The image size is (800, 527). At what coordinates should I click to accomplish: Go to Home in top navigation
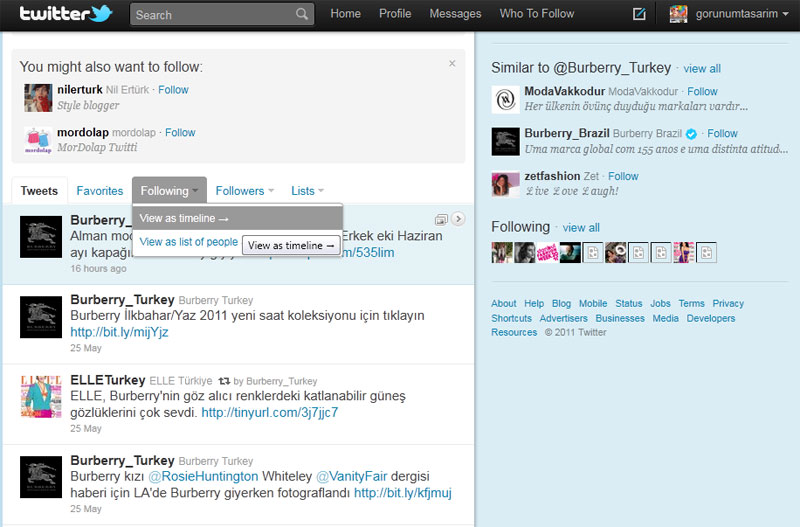pos(345,14)
